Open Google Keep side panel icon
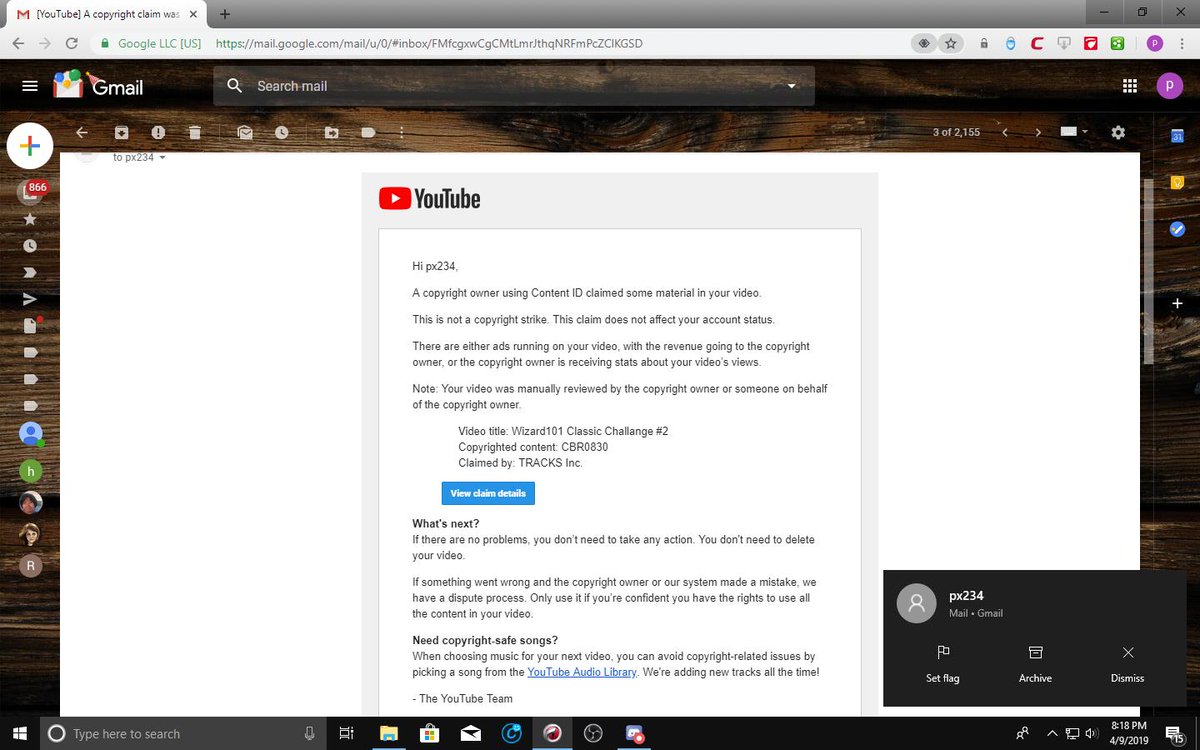The width and height of the screenshot is (1200, 750). (1177, 182)
